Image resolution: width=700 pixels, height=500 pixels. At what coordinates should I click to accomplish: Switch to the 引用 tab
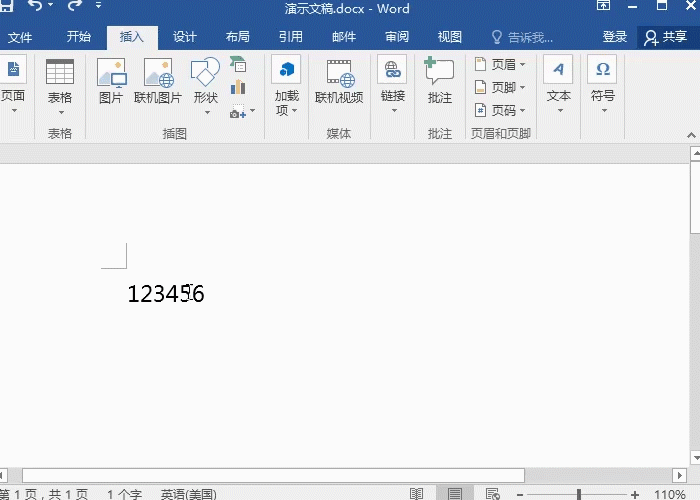pos(291,37)
